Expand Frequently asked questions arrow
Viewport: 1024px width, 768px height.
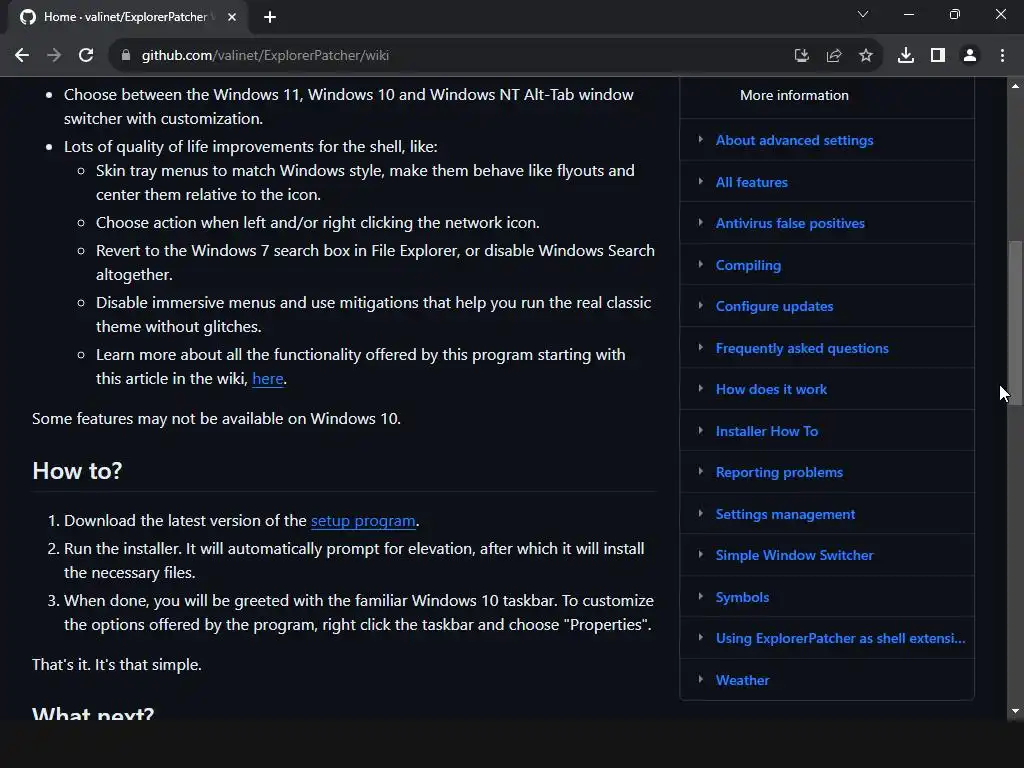[701, 347]
